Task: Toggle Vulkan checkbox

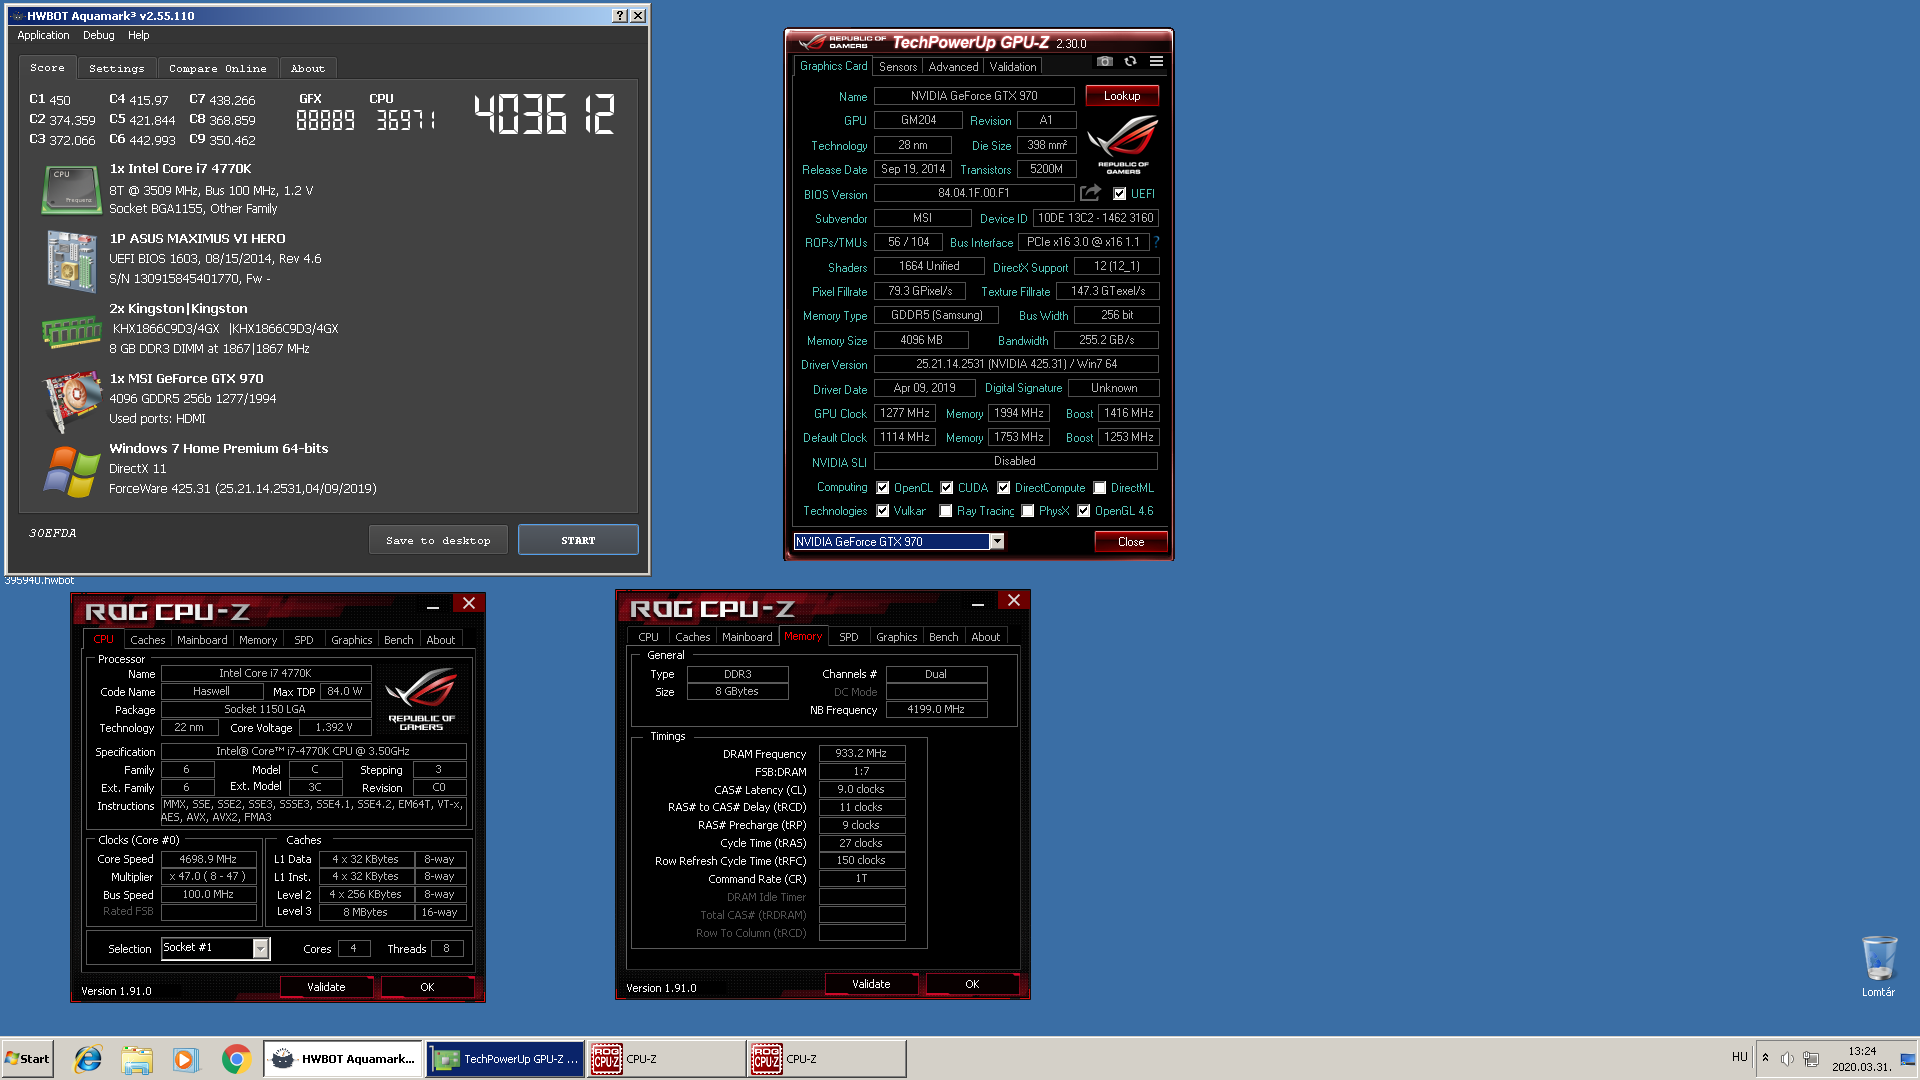Action: coord(883,511)
